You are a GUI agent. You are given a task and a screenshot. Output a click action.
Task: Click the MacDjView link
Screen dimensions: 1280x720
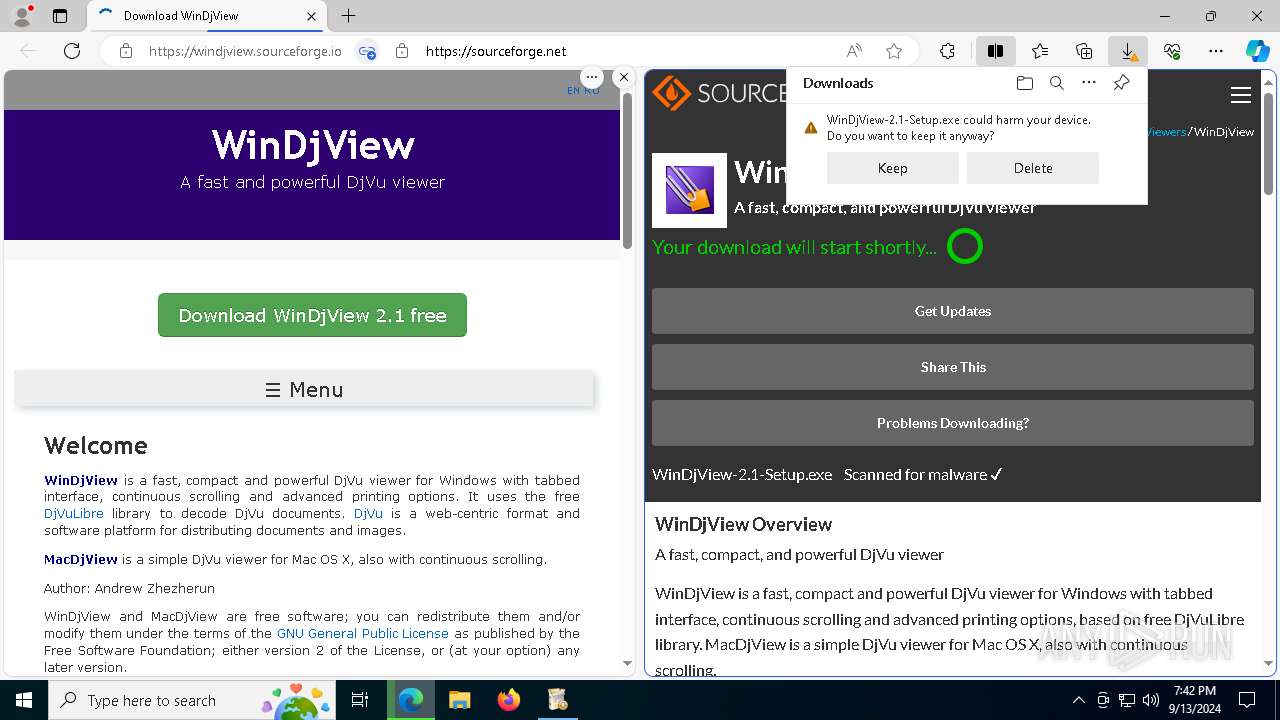coord(81,559)
